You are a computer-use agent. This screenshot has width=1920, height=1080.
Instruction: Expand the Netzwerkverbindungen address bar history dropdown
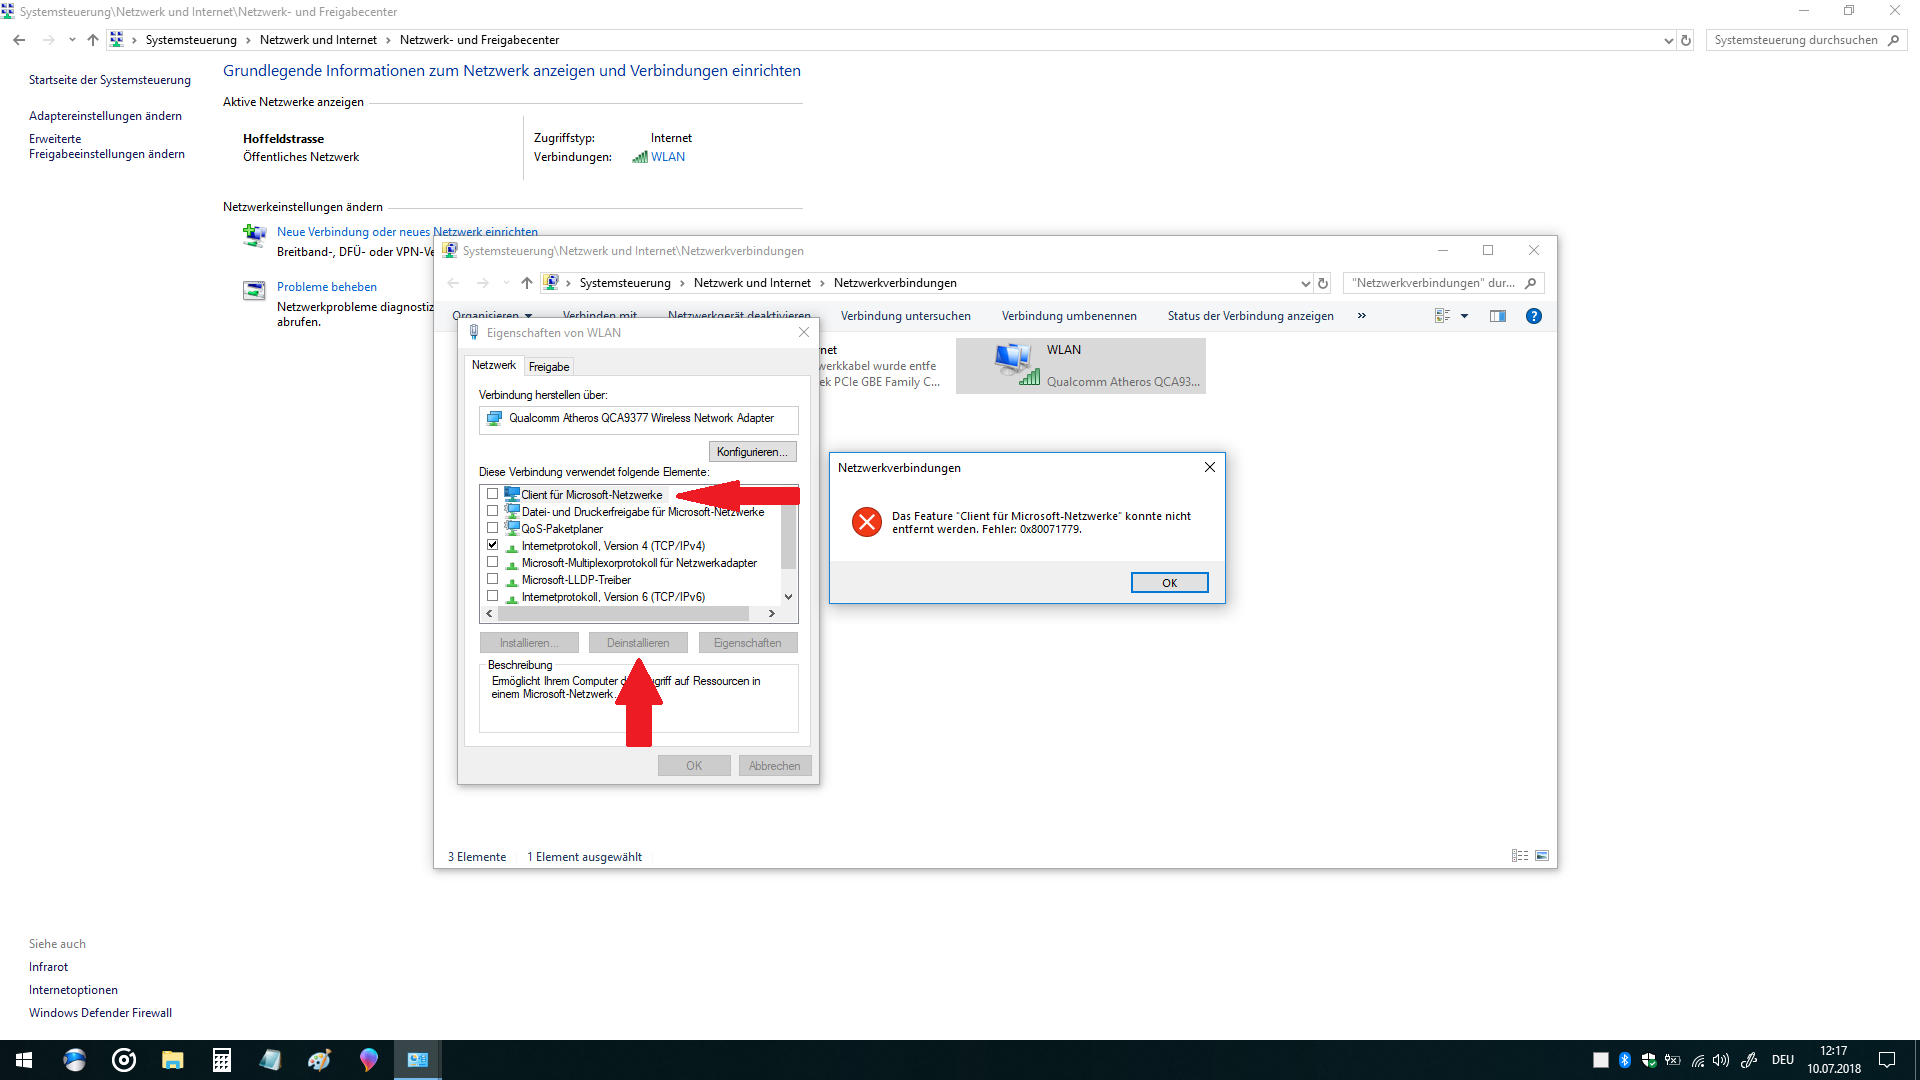pos(1305,283)
